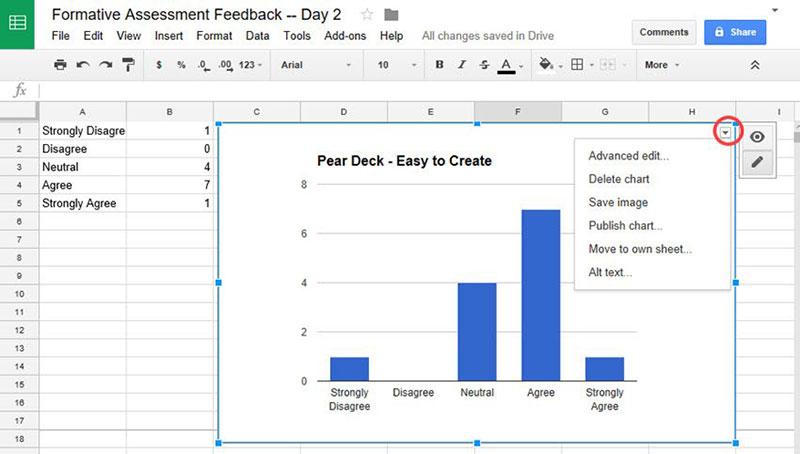This screenshot has width=800, height=454.
Task: Click the chart view mode eye icon
Action: click(757, 137)
